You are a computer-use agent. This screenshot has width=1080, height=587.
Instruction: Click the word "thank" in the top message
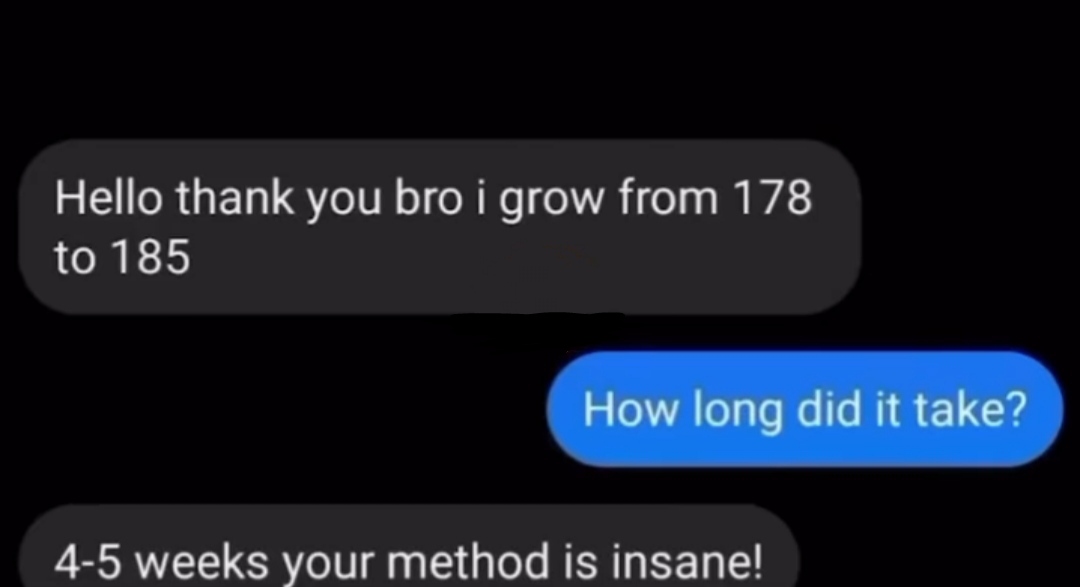pyautogui.click(x=234, y=198)
